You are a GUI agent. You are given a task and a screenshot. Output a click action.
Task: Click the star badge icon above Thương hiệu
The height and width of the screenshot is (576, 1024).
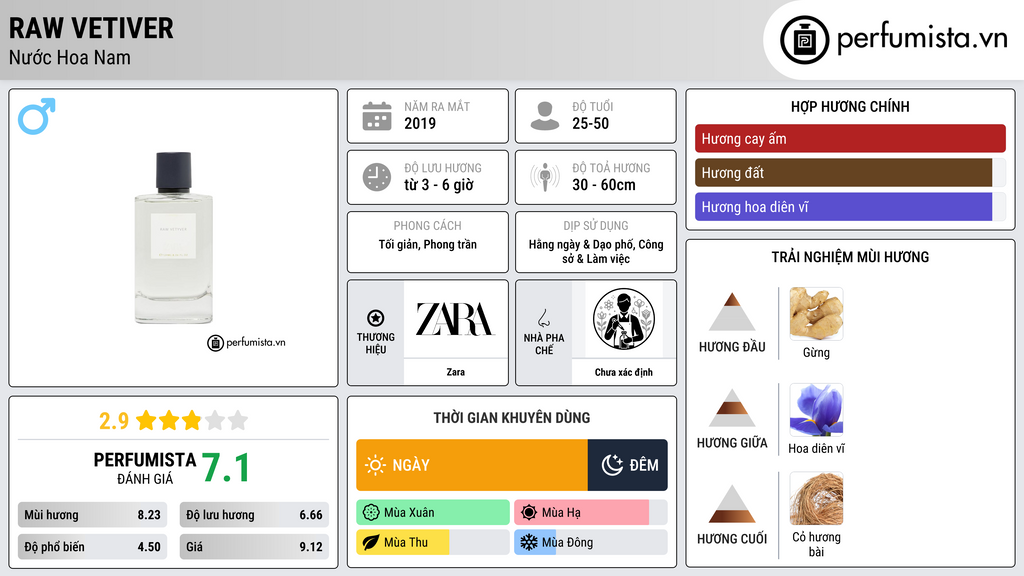(376, 318)
